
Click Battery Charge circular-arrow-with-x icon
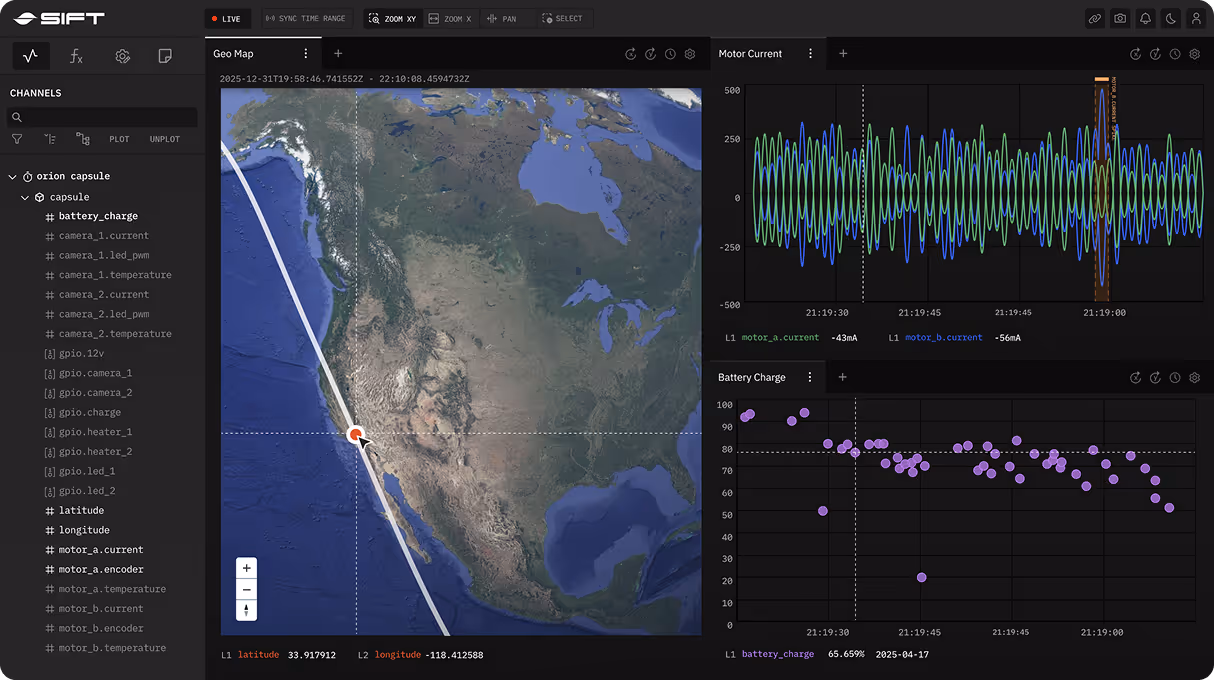click(1135, 378)
